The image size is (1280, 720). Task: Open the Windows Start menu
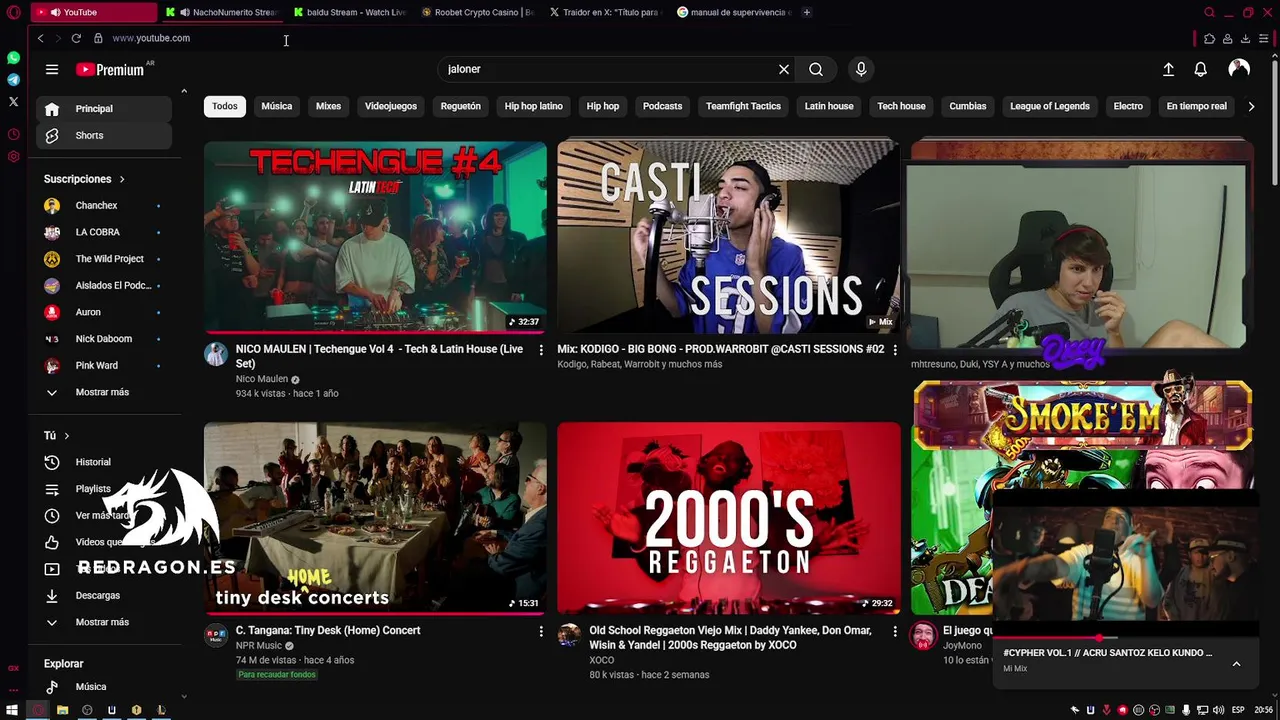pos(12,710)
